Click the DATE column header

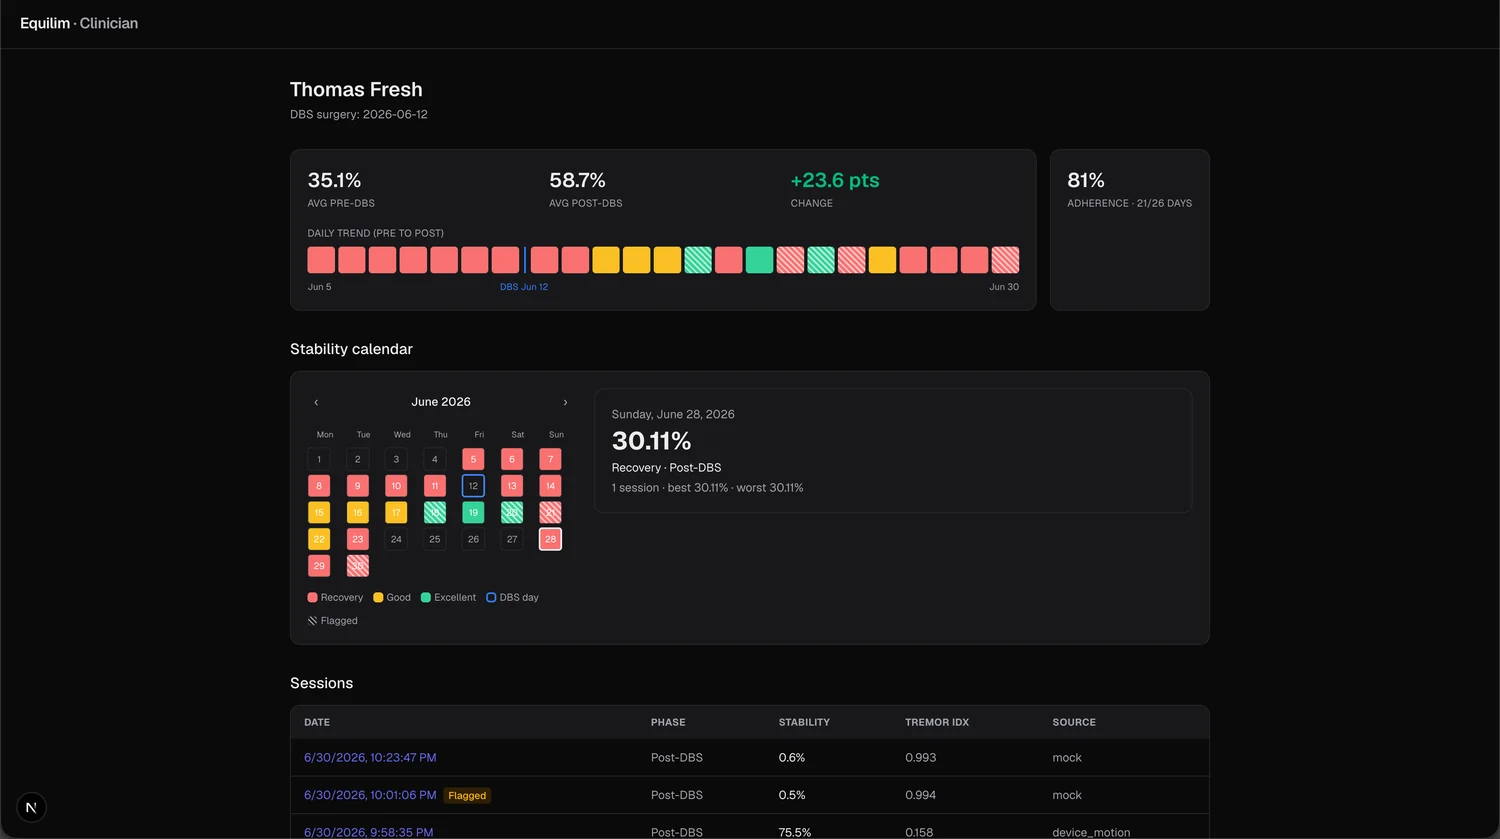317,722
